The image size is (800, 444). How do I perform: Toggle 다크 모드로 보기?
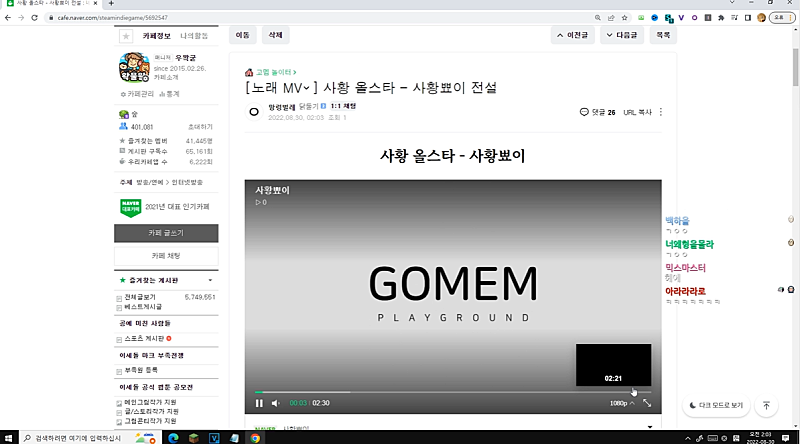point(716,405)
